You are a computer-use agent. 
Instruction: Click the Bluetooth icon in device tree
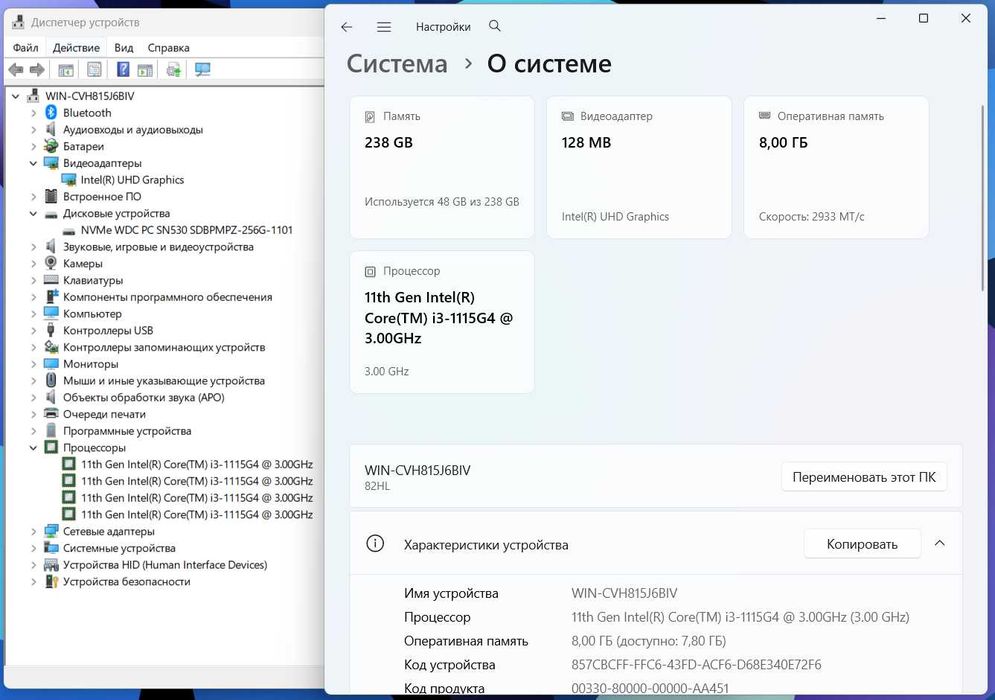pyautogui.click(x=51, y=112)
